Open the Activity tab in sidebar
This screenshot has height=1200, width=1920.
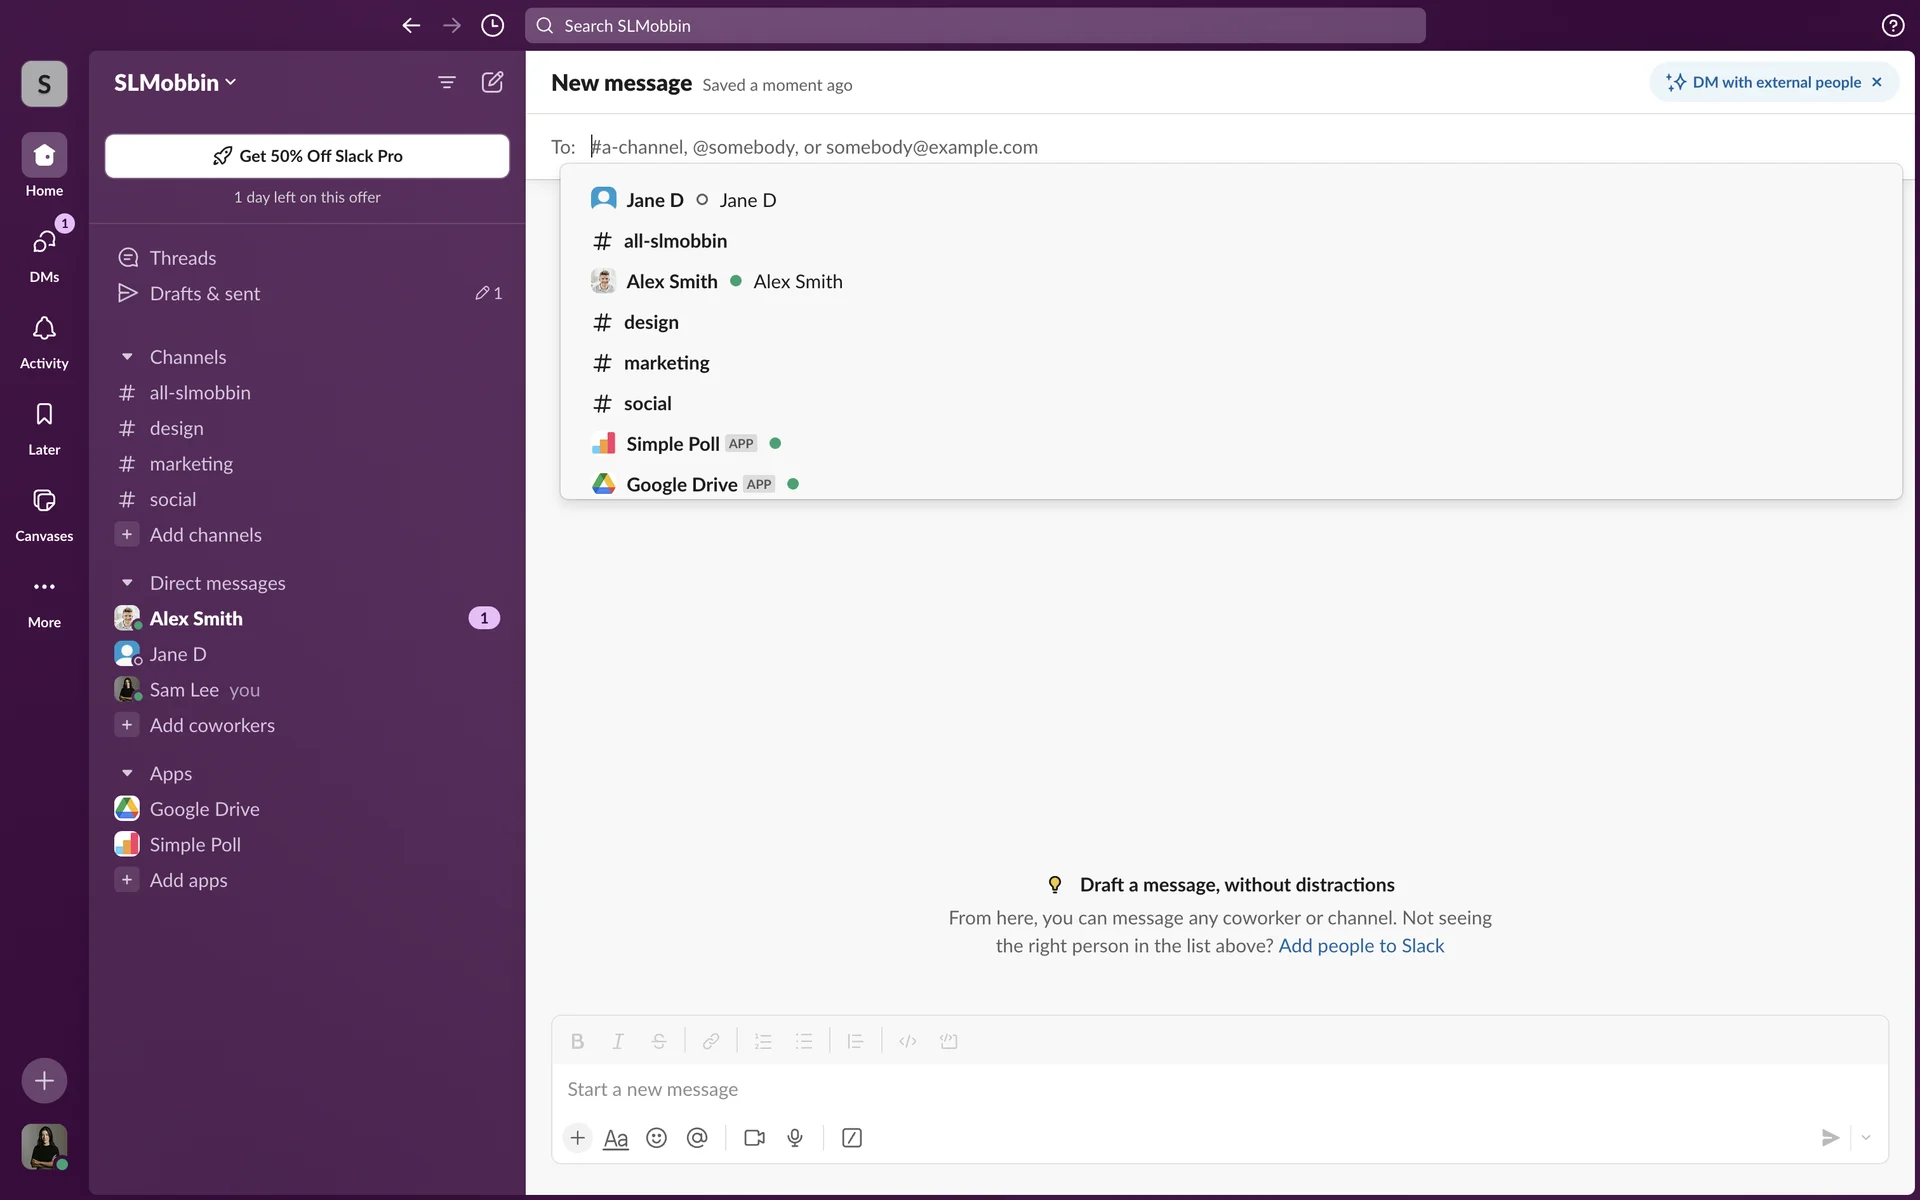tap(44, 340)
